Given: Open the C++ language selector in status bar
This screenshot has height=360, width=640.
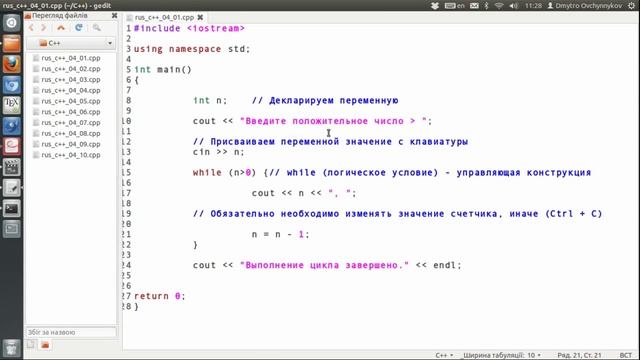Looking at the screenshot, I should pos(444,355).
